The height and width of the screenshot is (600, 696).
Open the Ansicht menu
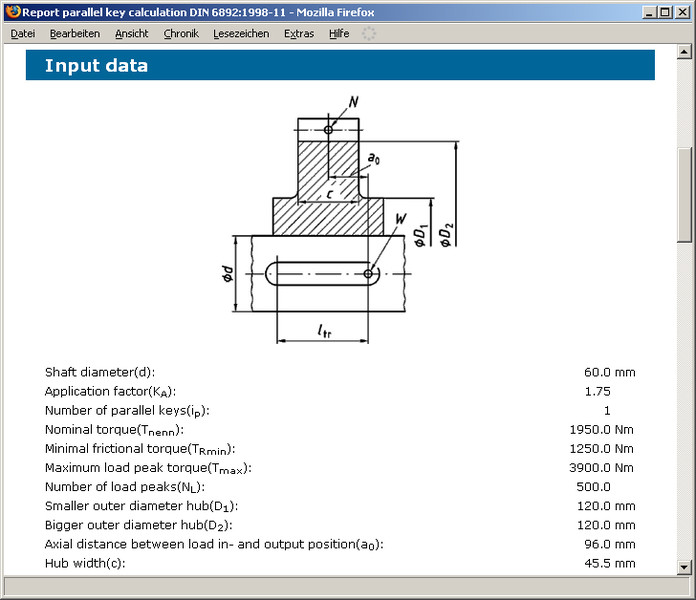click(131, 33)
